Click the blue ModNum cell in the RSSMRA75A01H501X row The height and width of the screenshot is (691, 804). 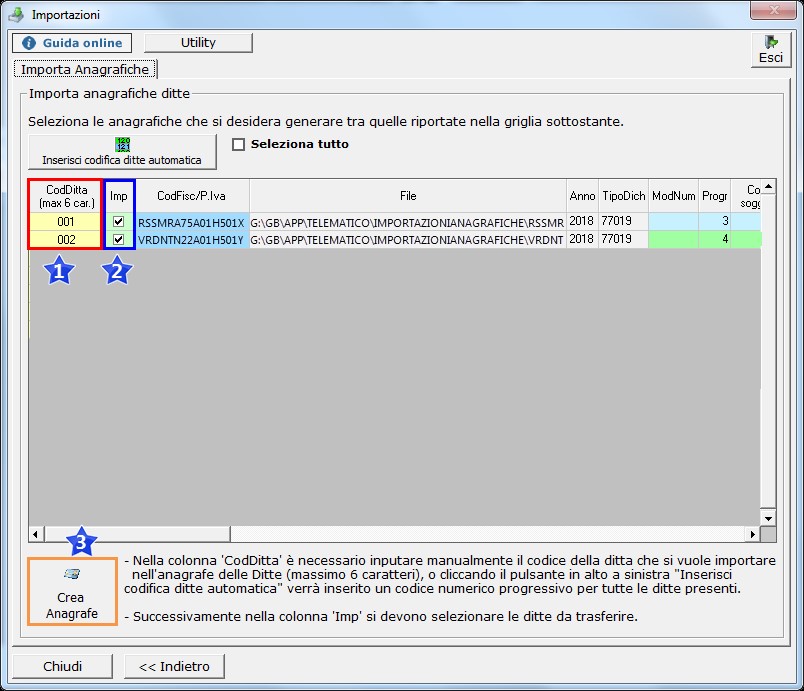click(x=674, y=221)
